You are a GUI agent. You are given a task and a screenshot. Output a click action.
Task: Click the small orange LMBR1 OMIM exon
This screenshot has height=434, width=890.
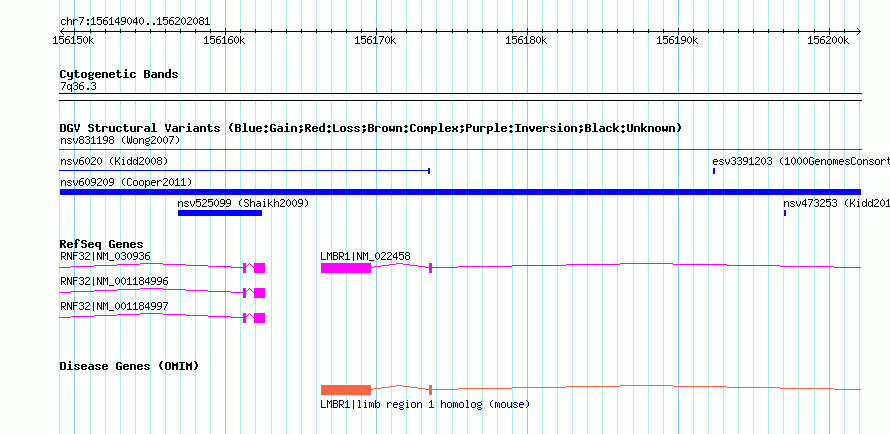coord(431,390)
